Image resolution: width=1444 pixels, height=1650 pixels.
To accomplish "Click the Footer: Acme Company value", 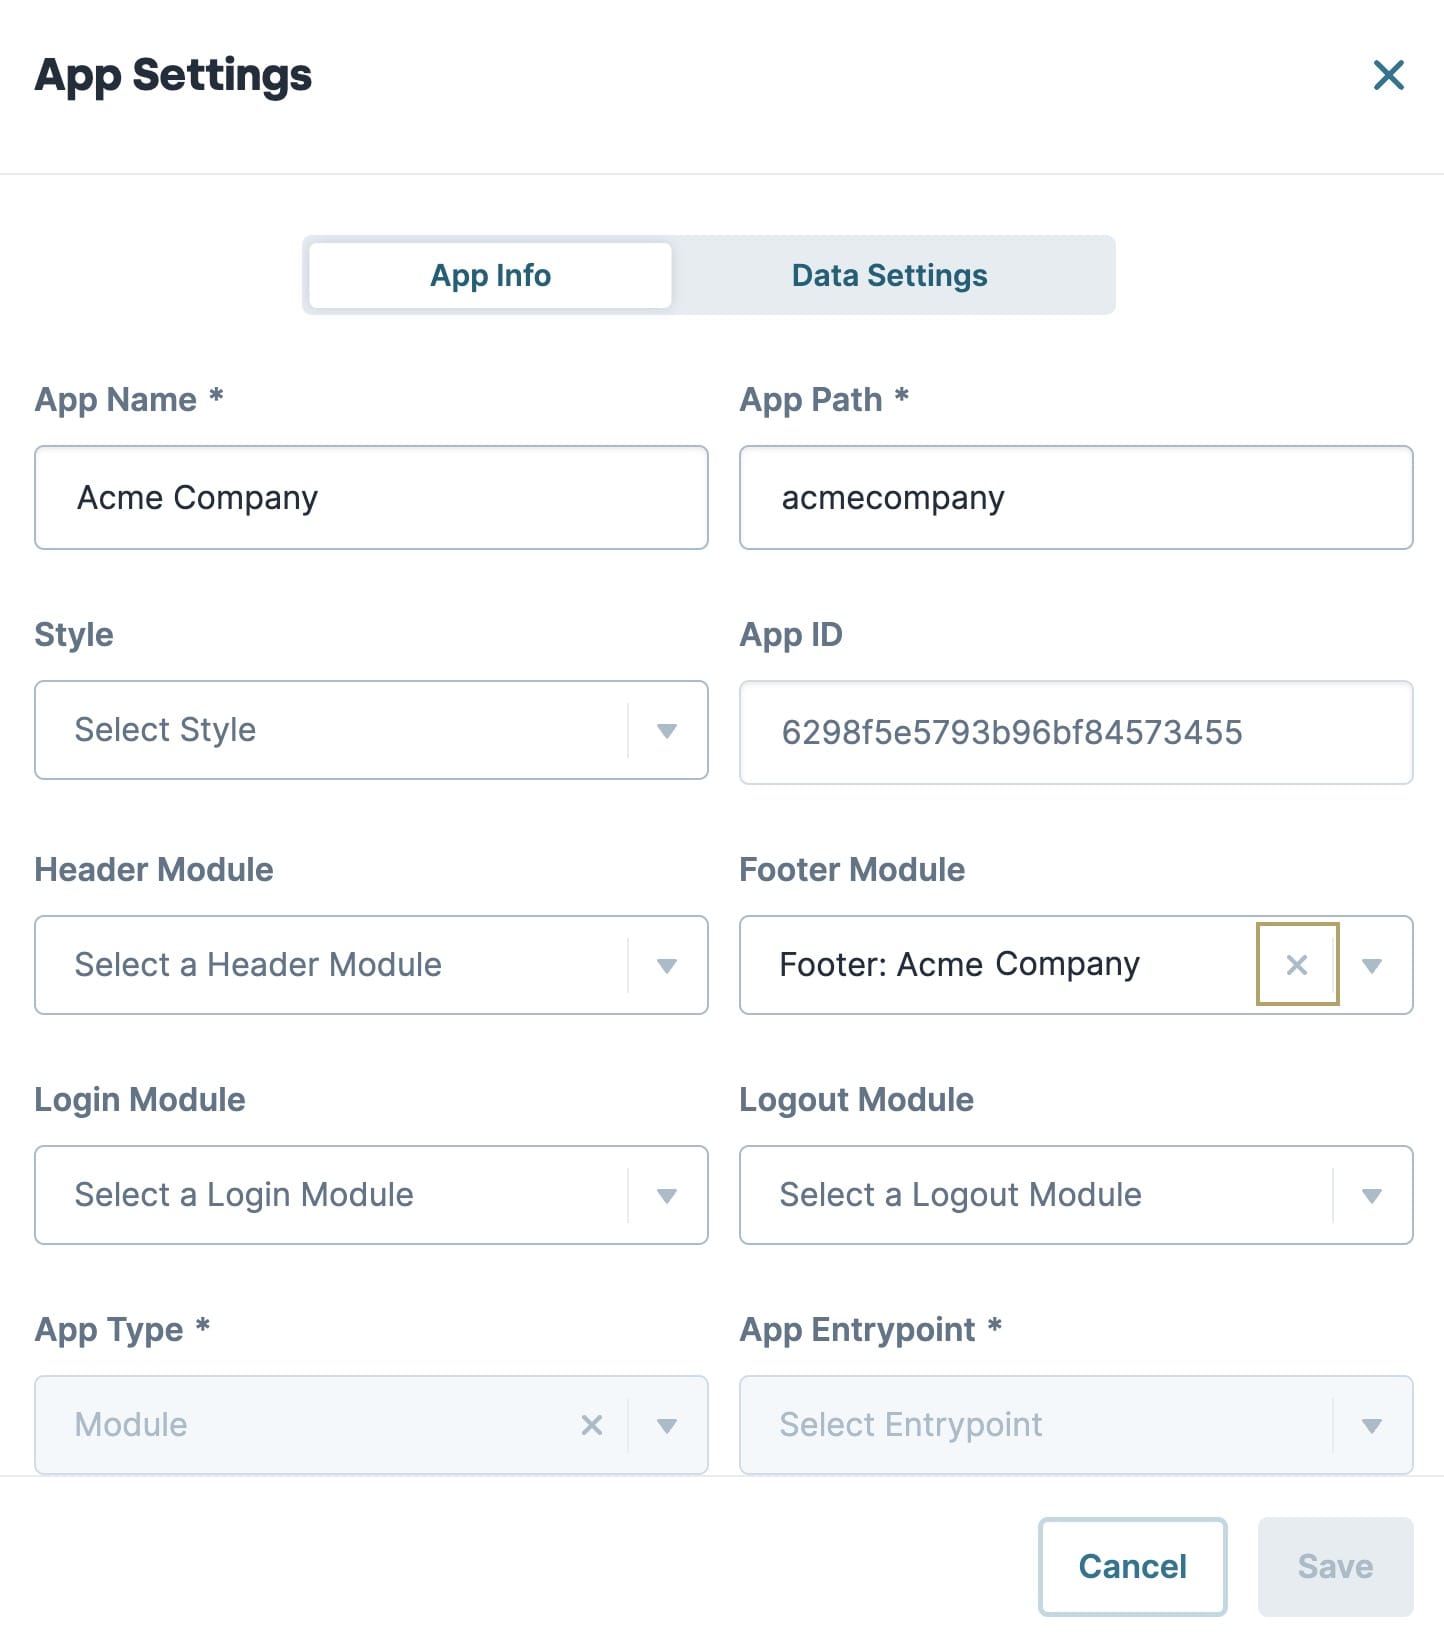I will (x=959, y=964).
